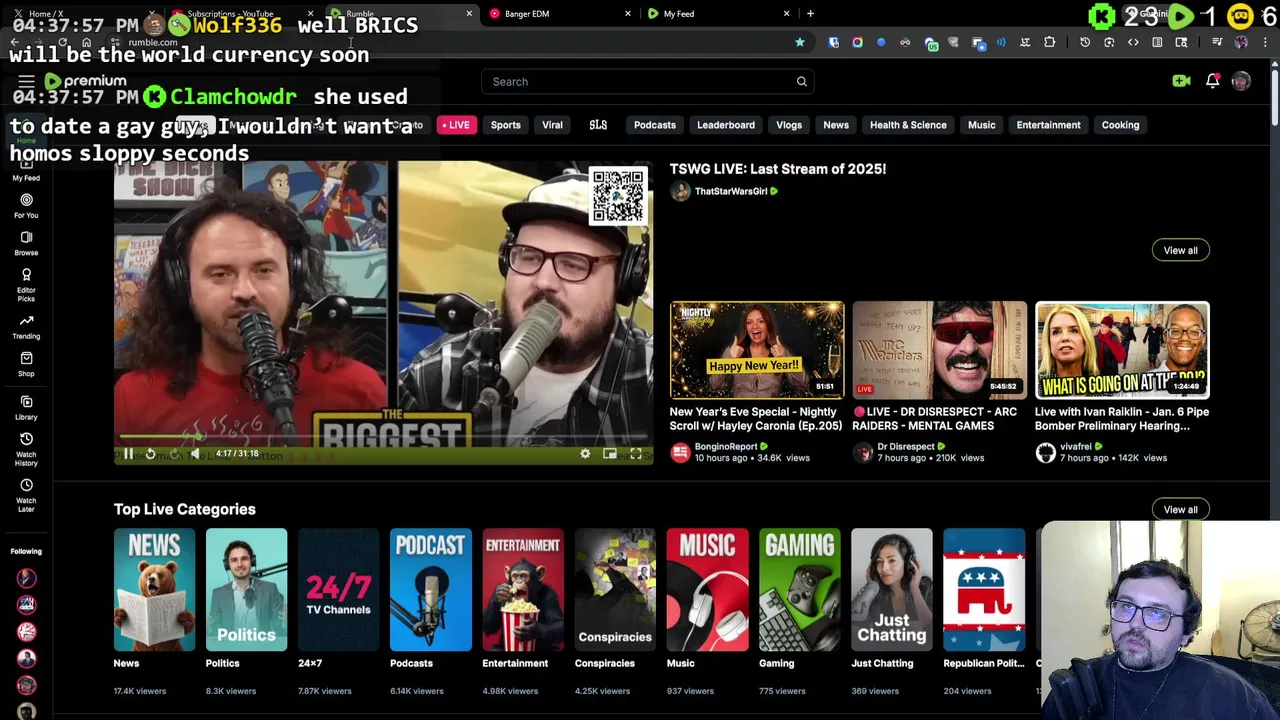The image size is (1280, 720).
Task: Open Watch Later in the sidebar
Action: pos(26,495)
